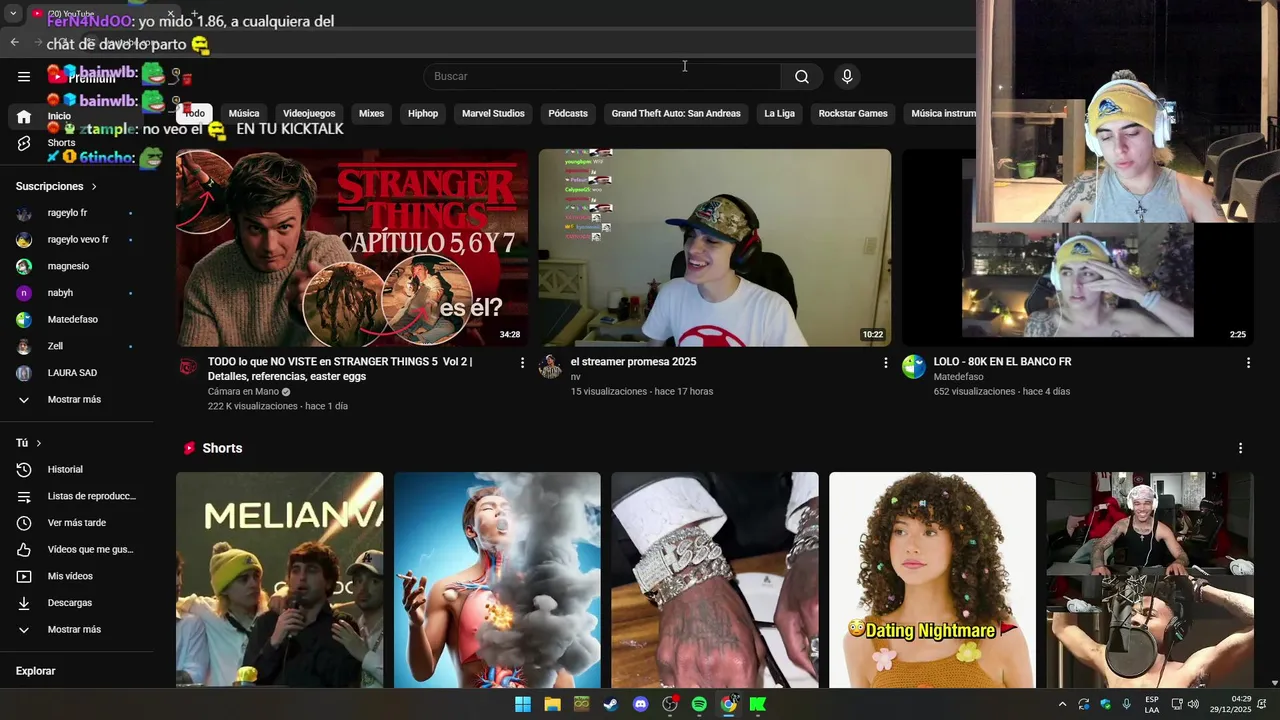Open rageylo fr subscription channel
Image resolution: width=1280 pixels, height=720 pixels.
point(77,213)
